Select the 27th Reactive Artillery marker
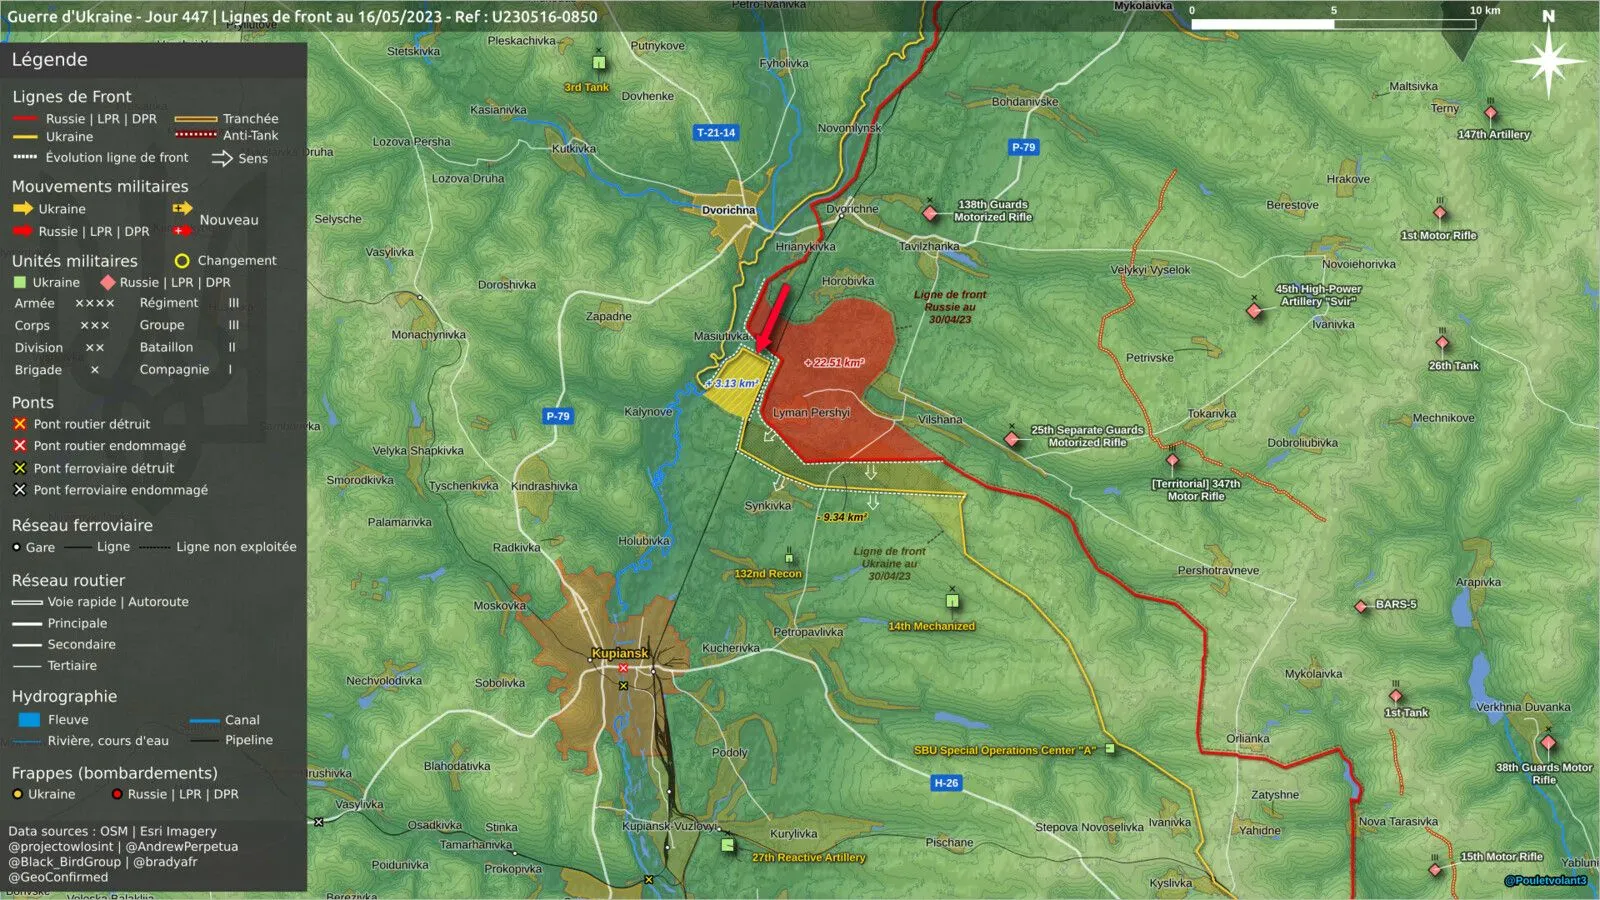 pos(728,845)
